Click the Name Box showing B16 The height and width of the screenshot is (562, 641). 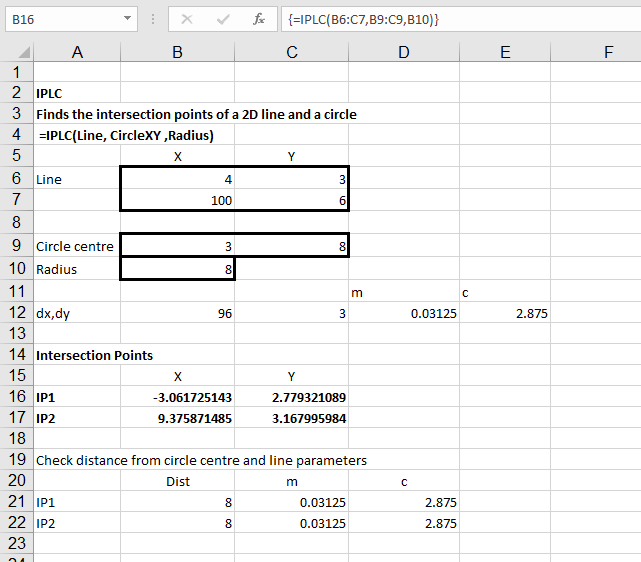click(x=60, y=19)
